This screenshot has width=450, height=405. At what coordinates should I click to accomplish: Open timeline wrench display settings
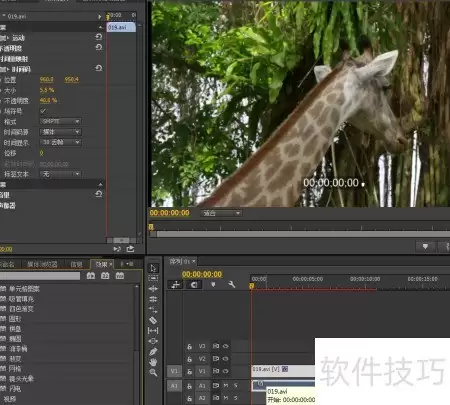pos(231,284)
